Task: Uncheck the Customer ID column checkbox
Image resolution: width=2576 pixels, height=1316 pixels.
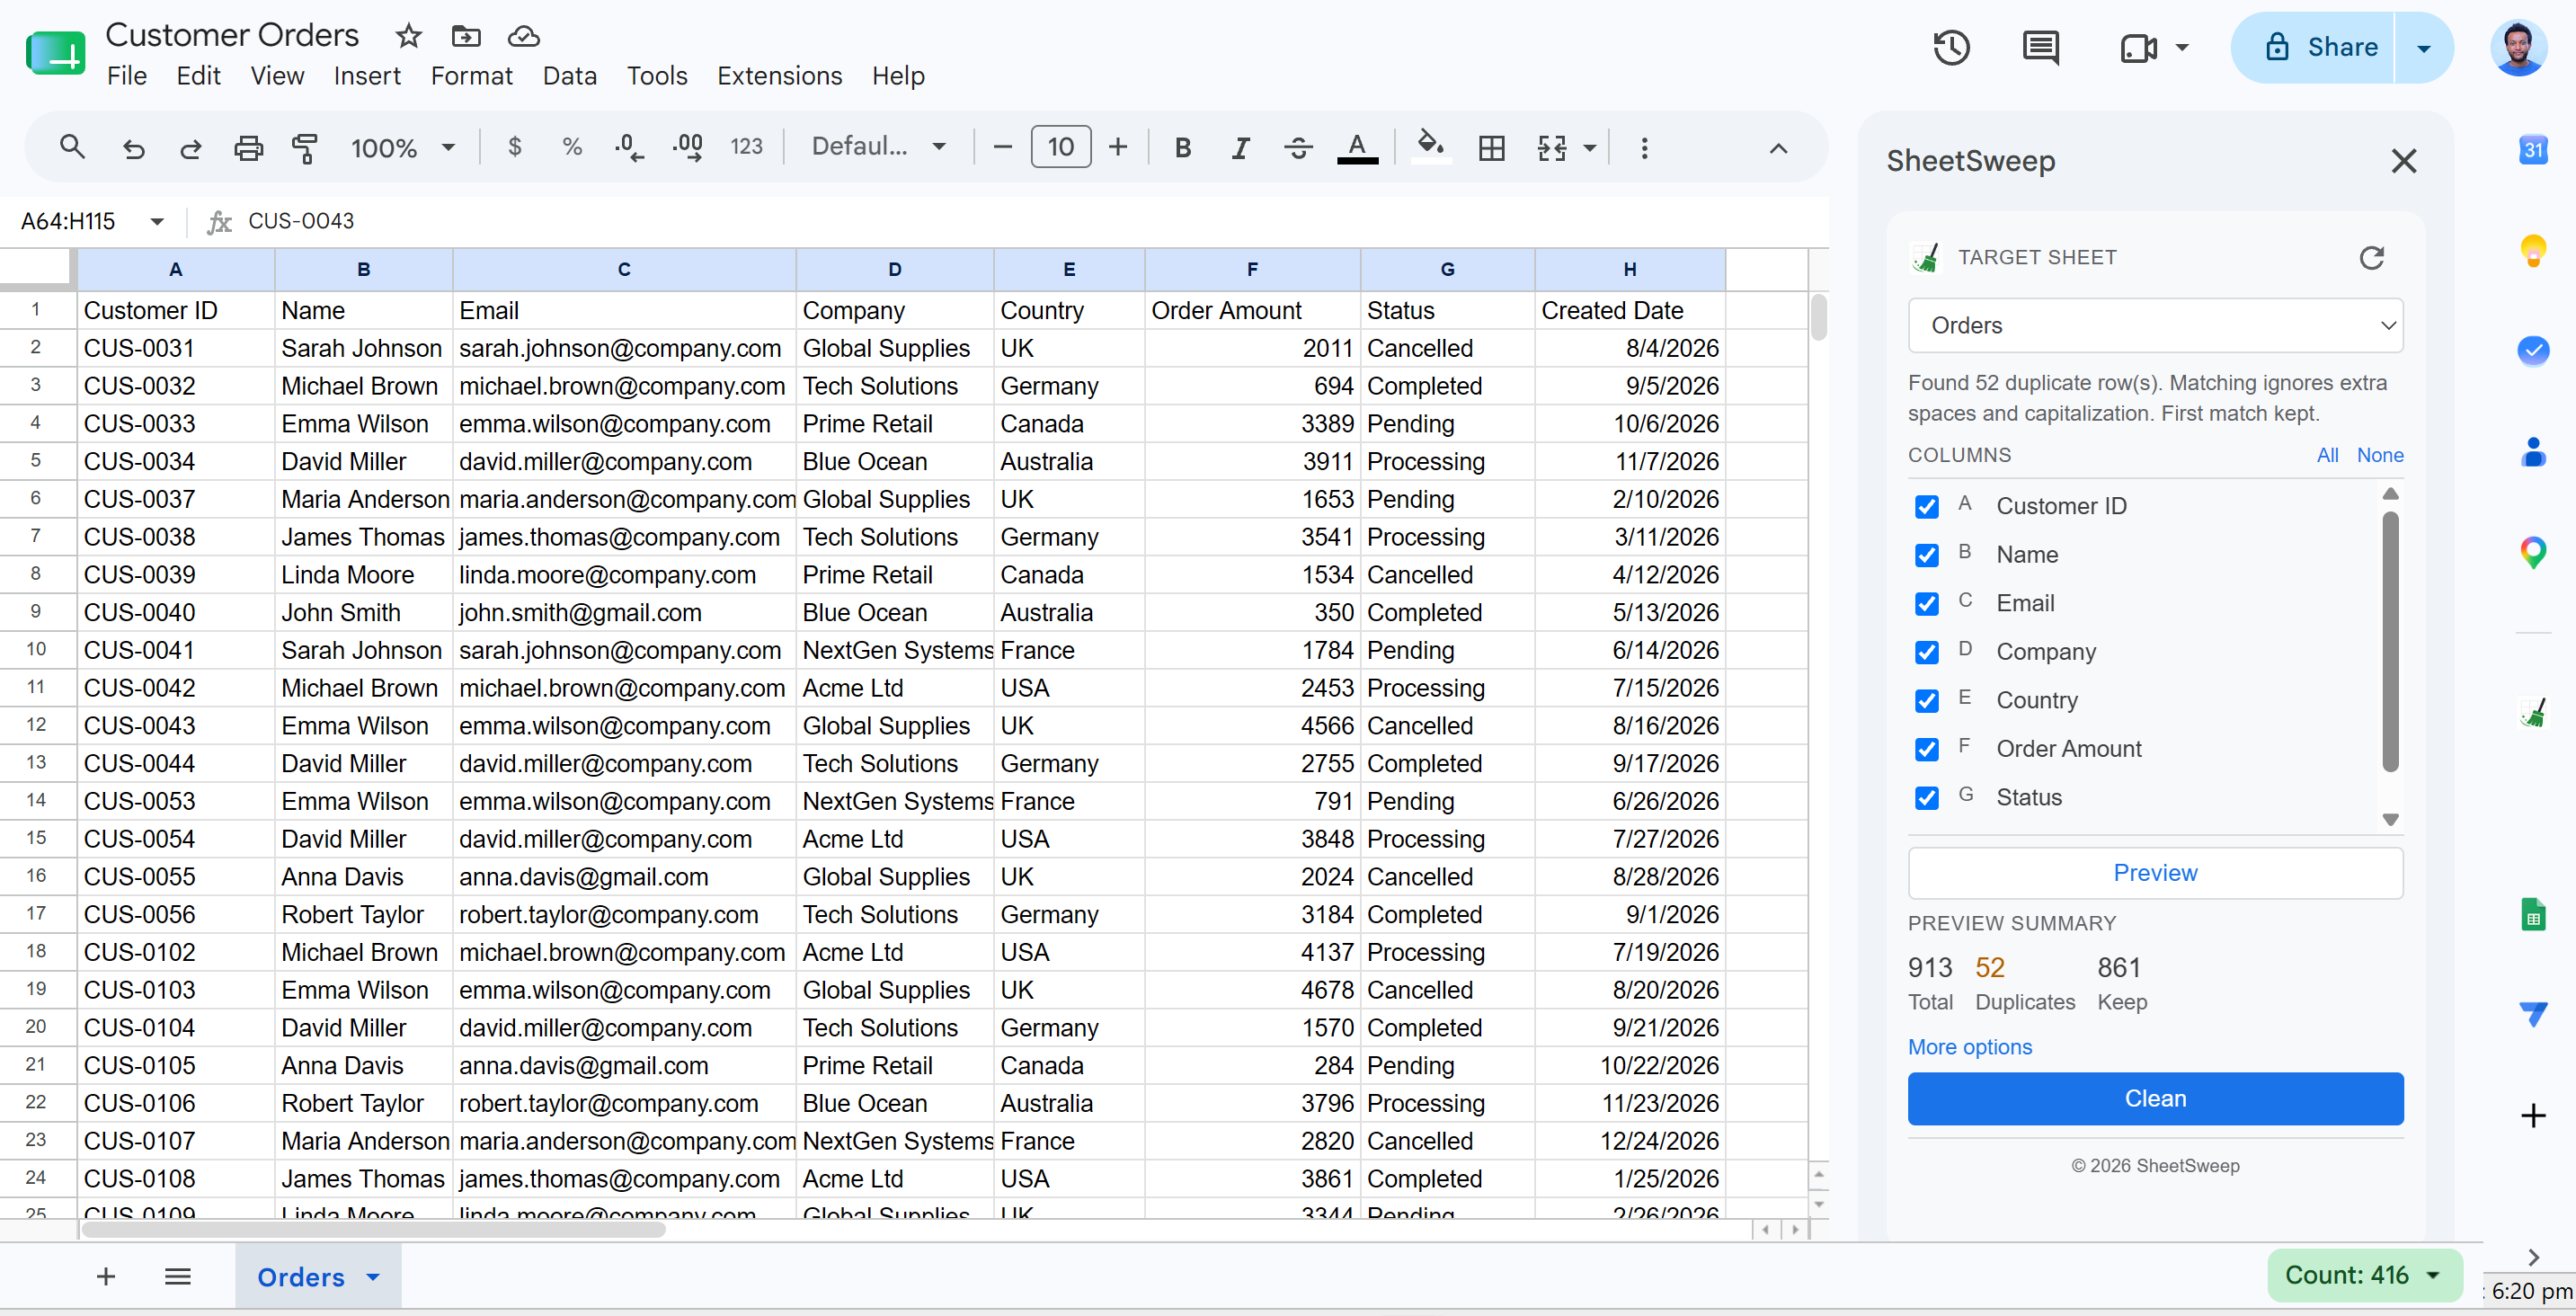Action: [x=1926, y=506]
